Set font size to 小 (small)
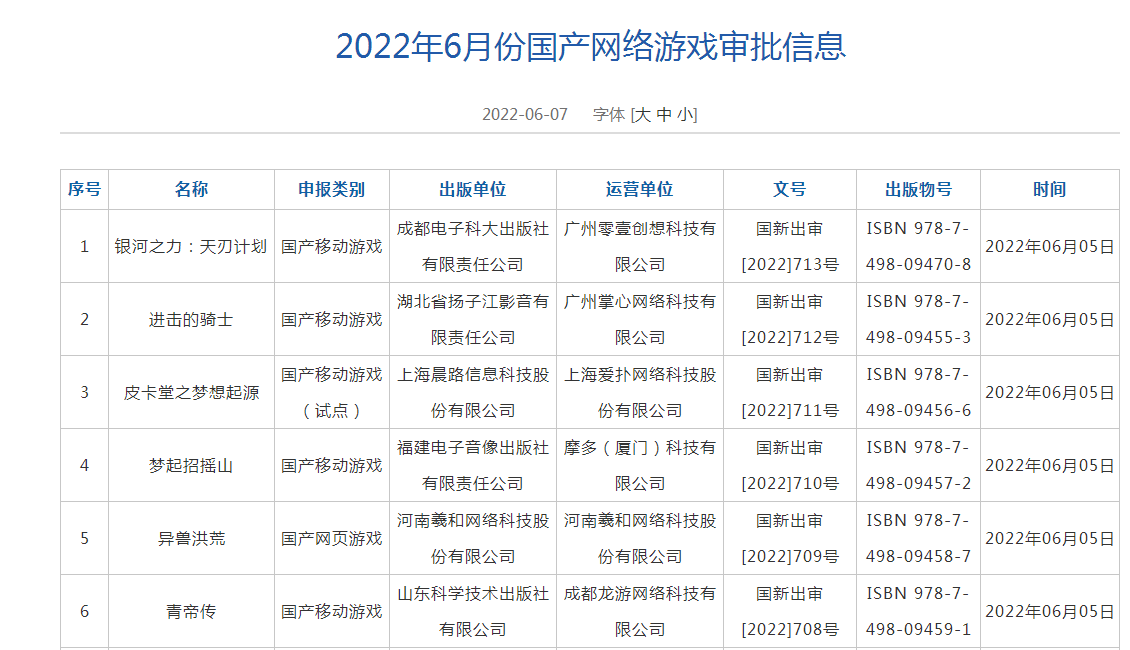1130x650 pixels. click(x=685, y=114)
